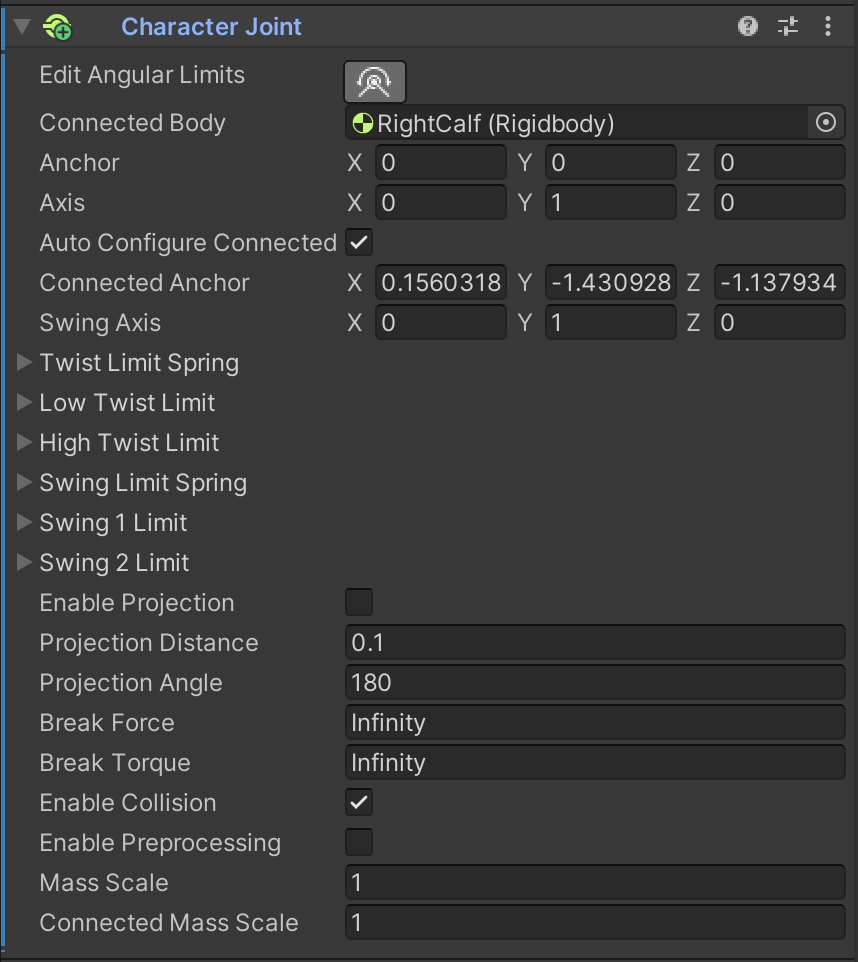Click the Break Force value field
The width and height of the screenshot is (858, 962).
[x=595, y=723]
